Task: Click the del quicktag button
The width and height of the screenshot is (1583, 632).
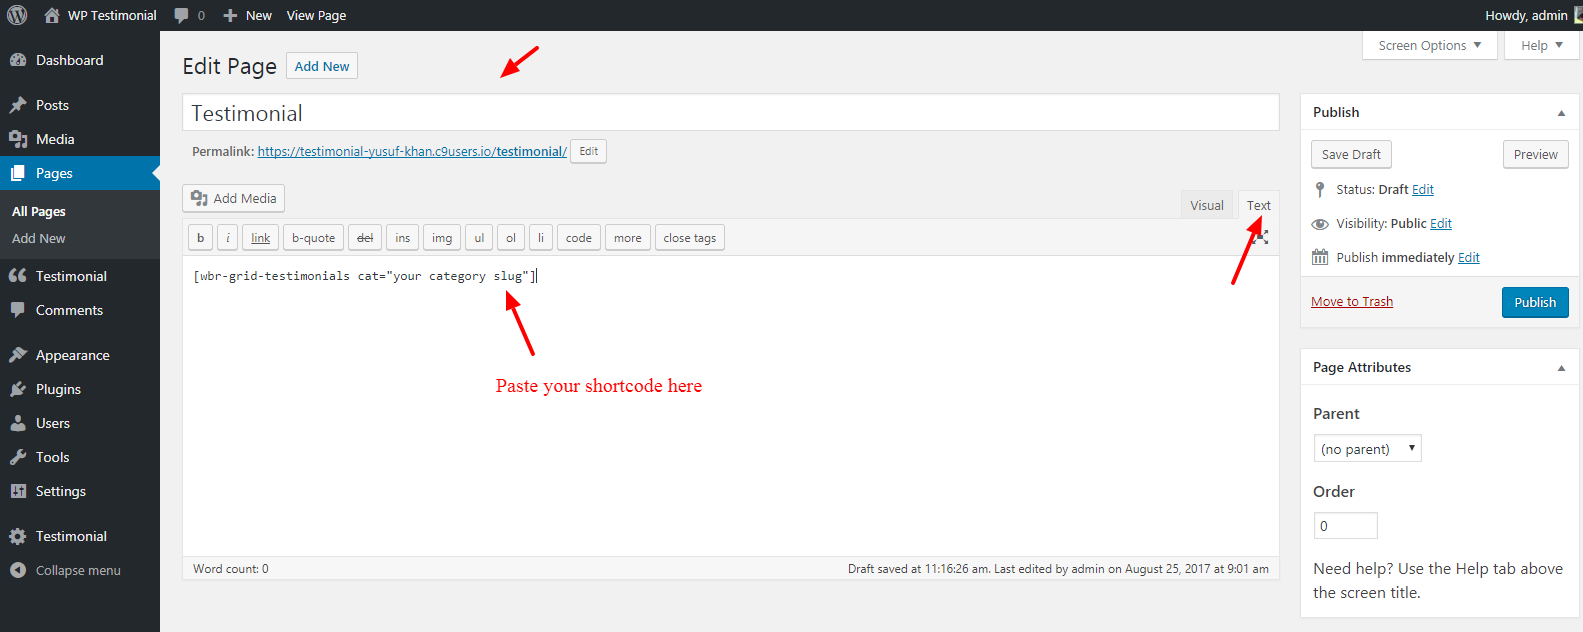Action: pos(365,238)
